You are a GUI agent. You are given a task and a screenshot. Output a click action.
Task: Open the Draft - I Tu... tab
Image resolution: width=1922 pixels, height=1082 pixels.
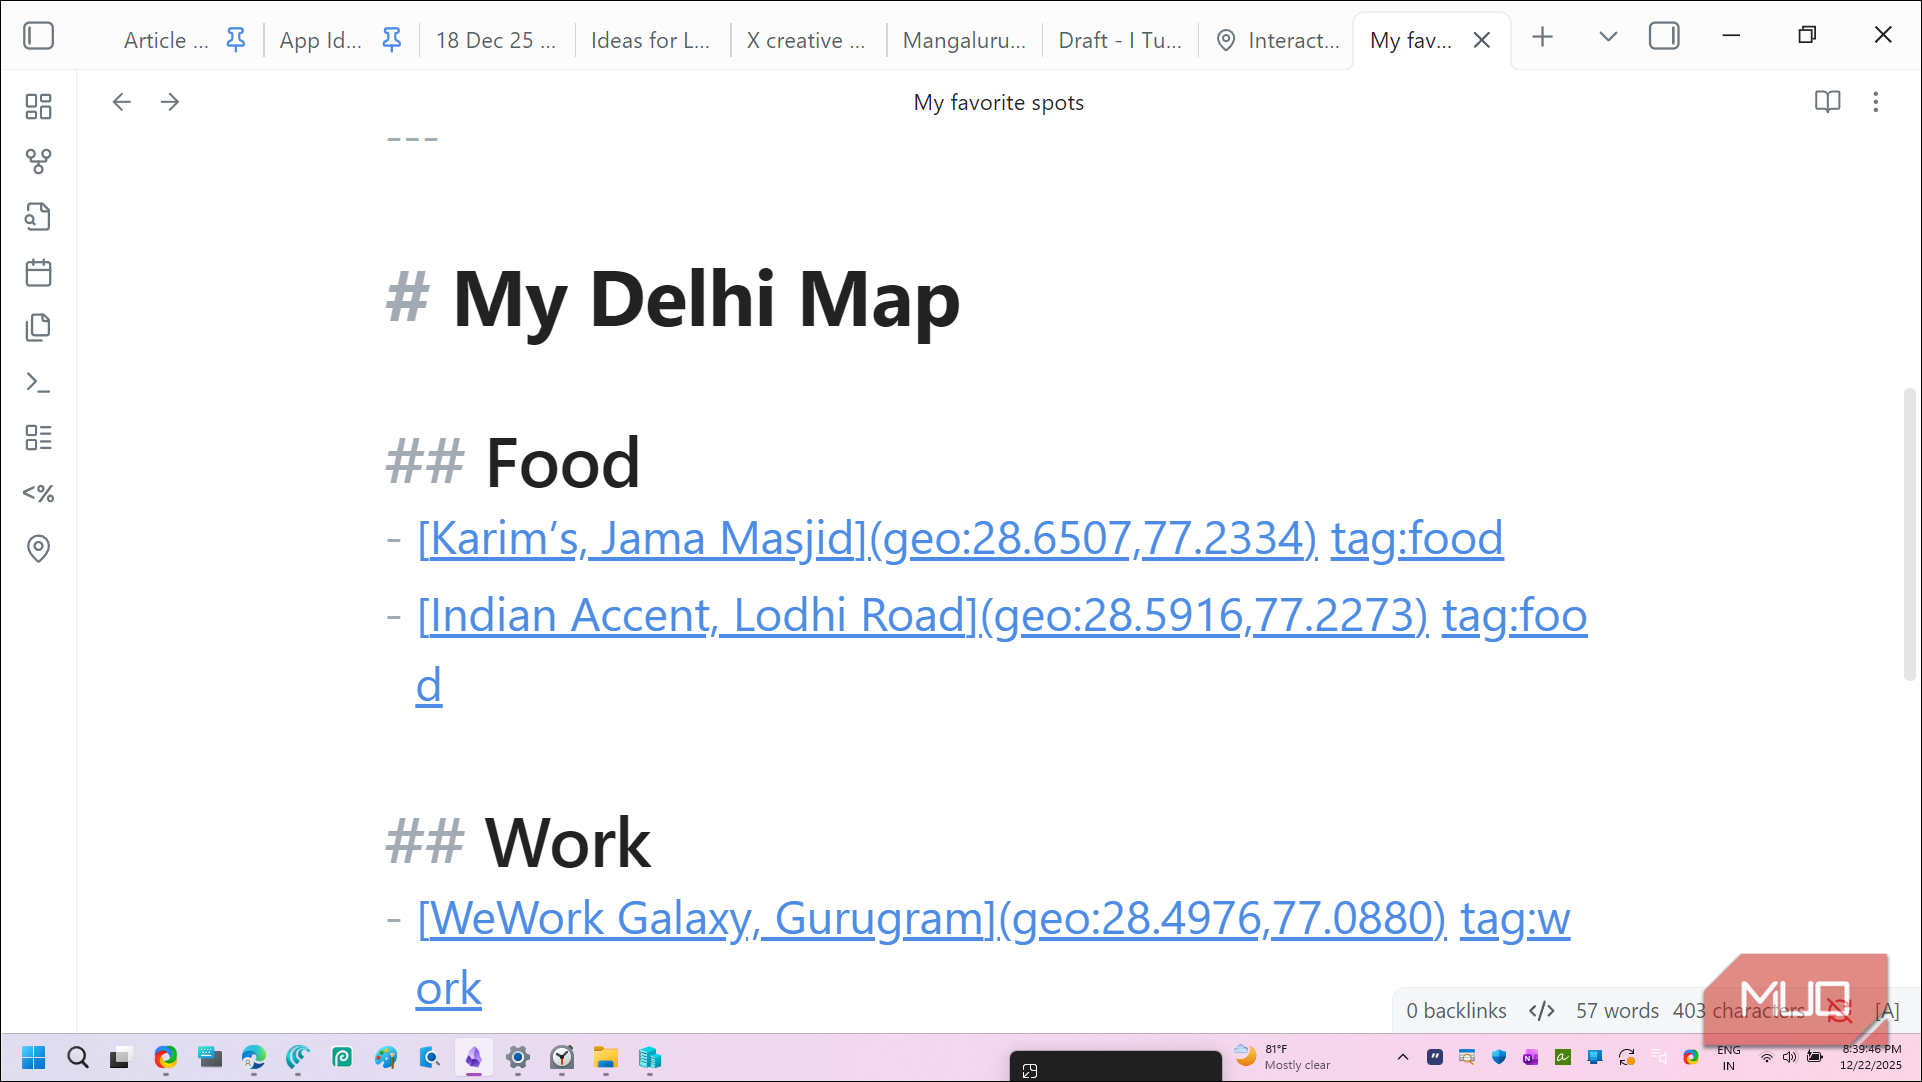pos(1120,40)
